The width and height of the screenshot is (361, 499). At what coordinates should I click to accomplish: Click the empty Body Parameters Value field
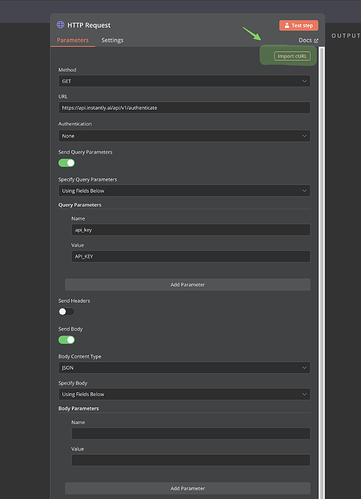point(191,460)
